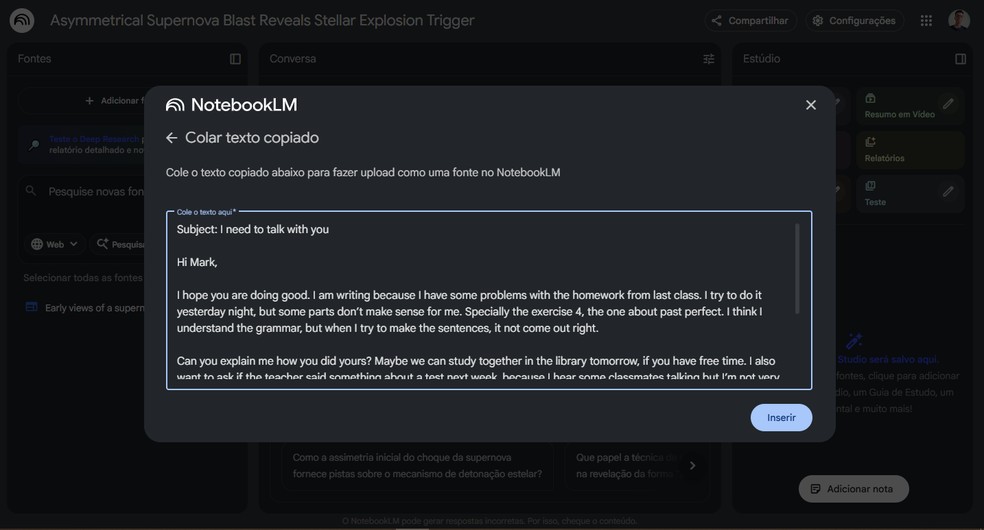Screen dimensions: 984x530
Task: Close the paste text dialog
Action: pyautogui.click(x=811, y=105)
